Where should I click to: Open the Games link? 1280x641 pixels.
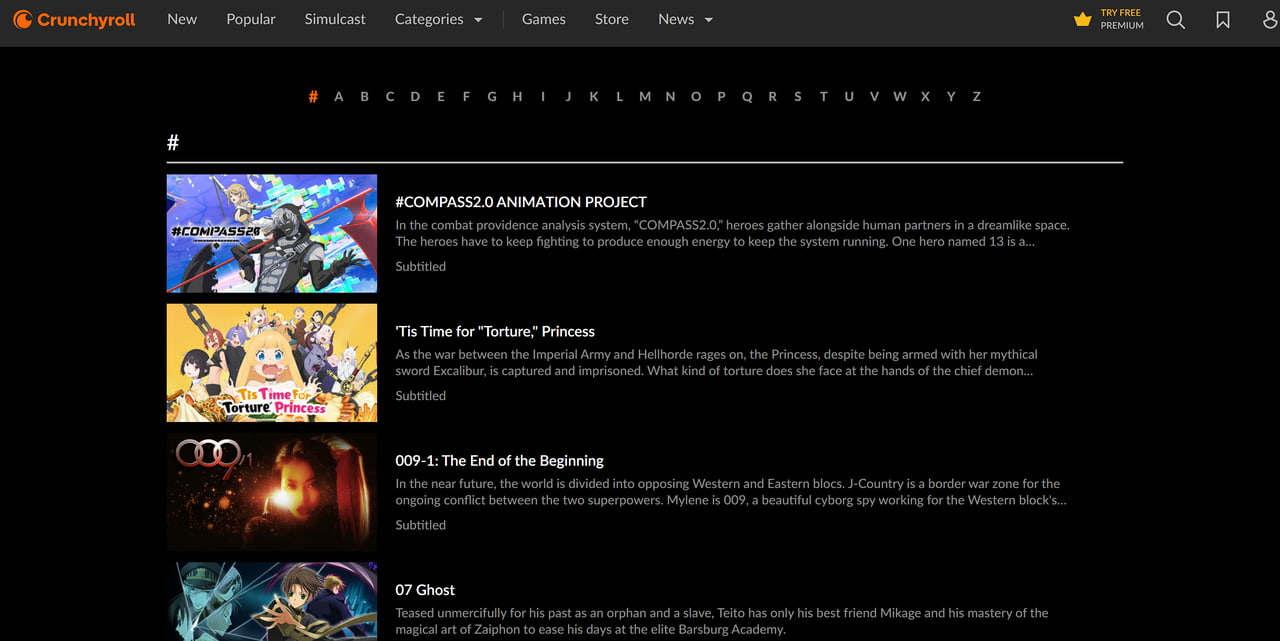(x=544, y=19)
